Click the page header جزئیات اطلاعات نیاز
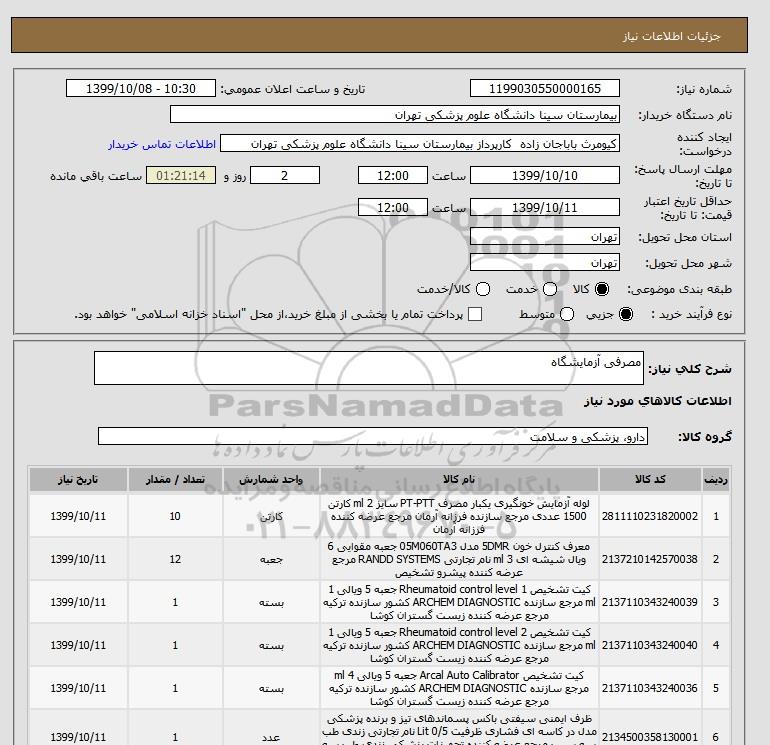 coord(671,36)
